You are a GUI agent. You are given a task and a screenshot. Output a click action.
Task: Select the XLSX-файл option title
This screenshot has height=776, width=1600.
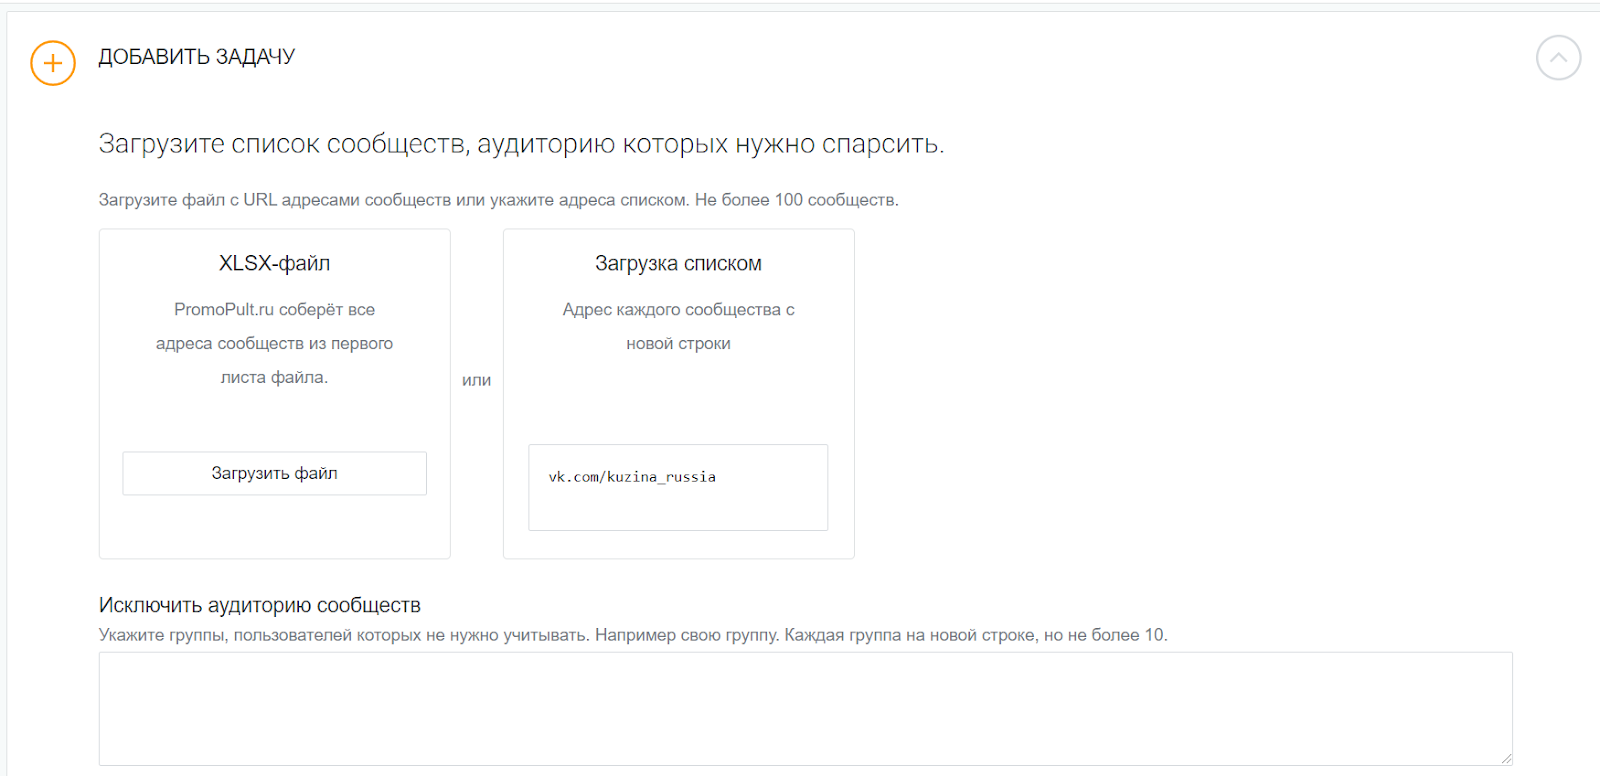click(274, 264)
